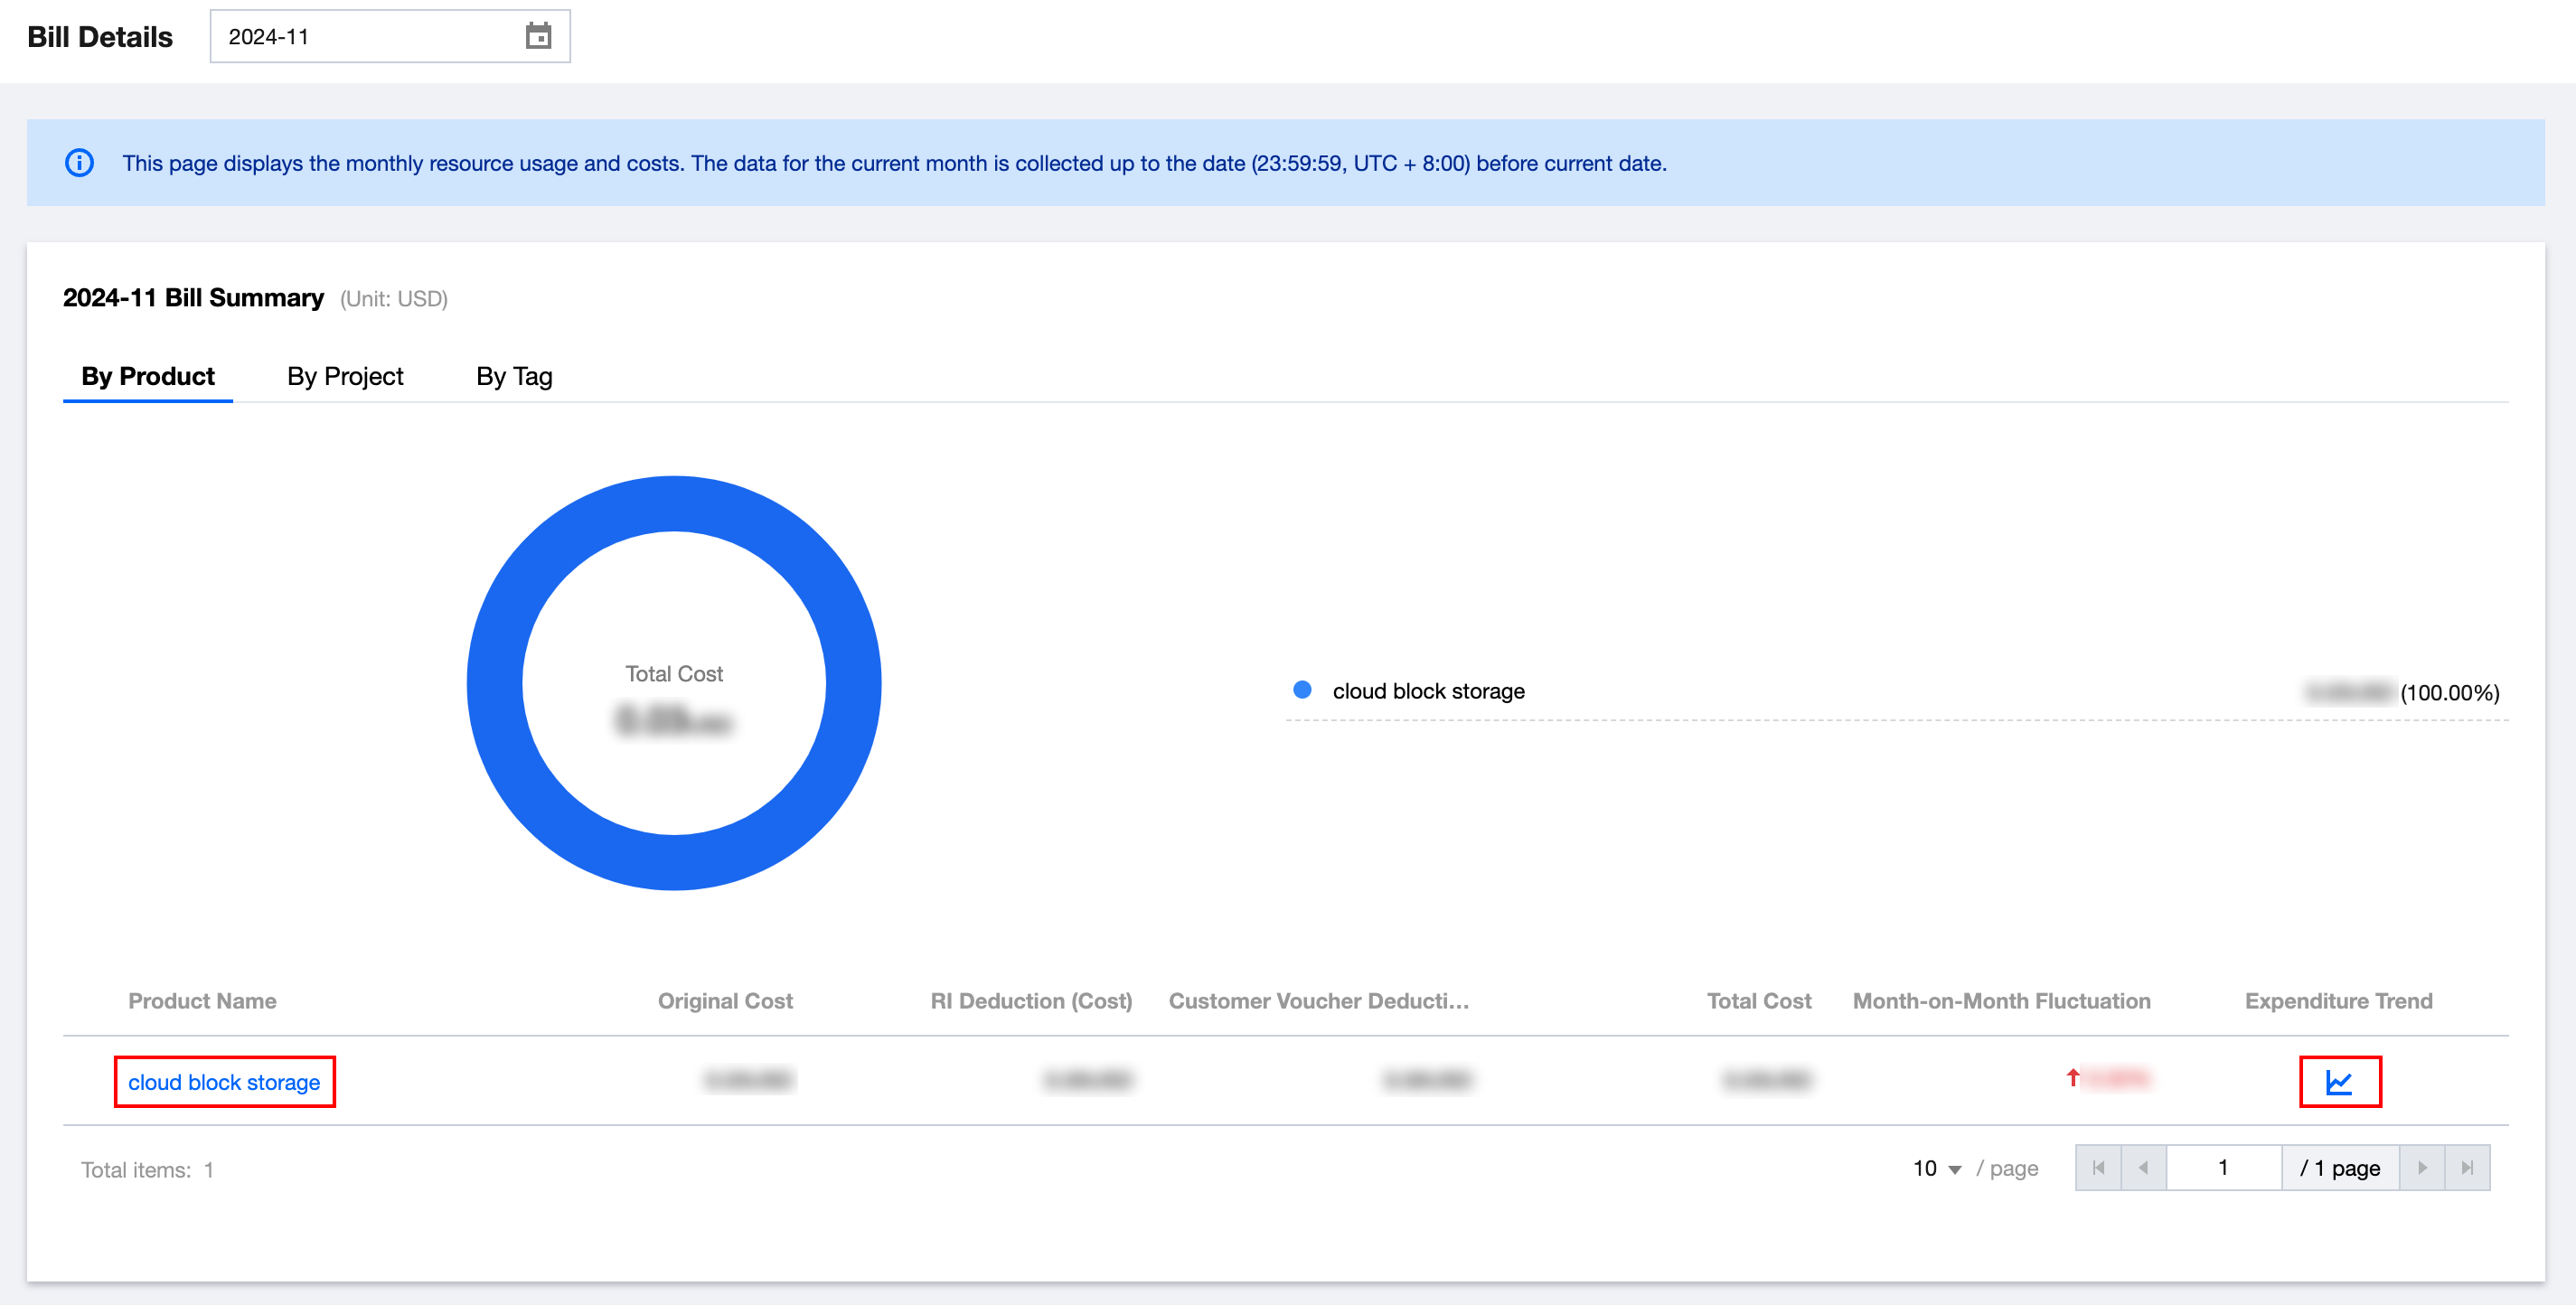Jump to last page arrow

(x=2467, y=1167)
